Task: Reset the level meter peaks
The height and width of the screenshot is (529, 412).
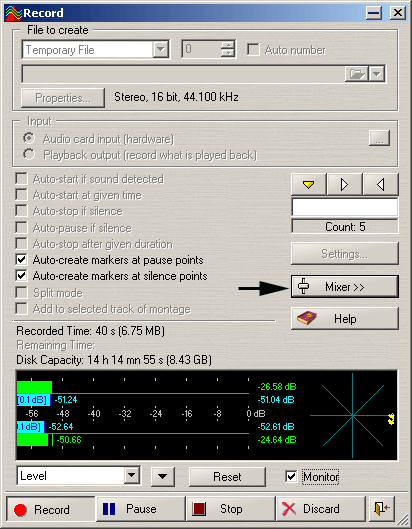Action: (227, 477)
